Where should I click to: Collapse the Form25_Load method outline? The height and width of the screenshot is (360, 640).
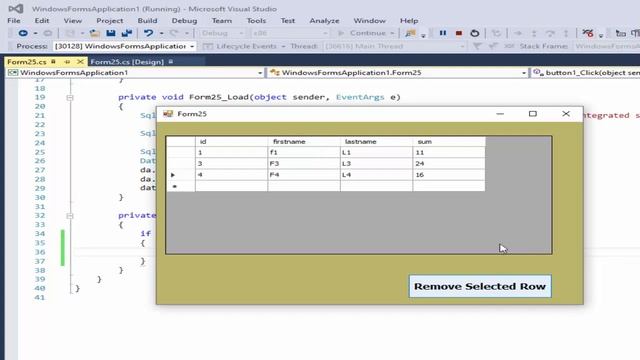tap(70, 98)
